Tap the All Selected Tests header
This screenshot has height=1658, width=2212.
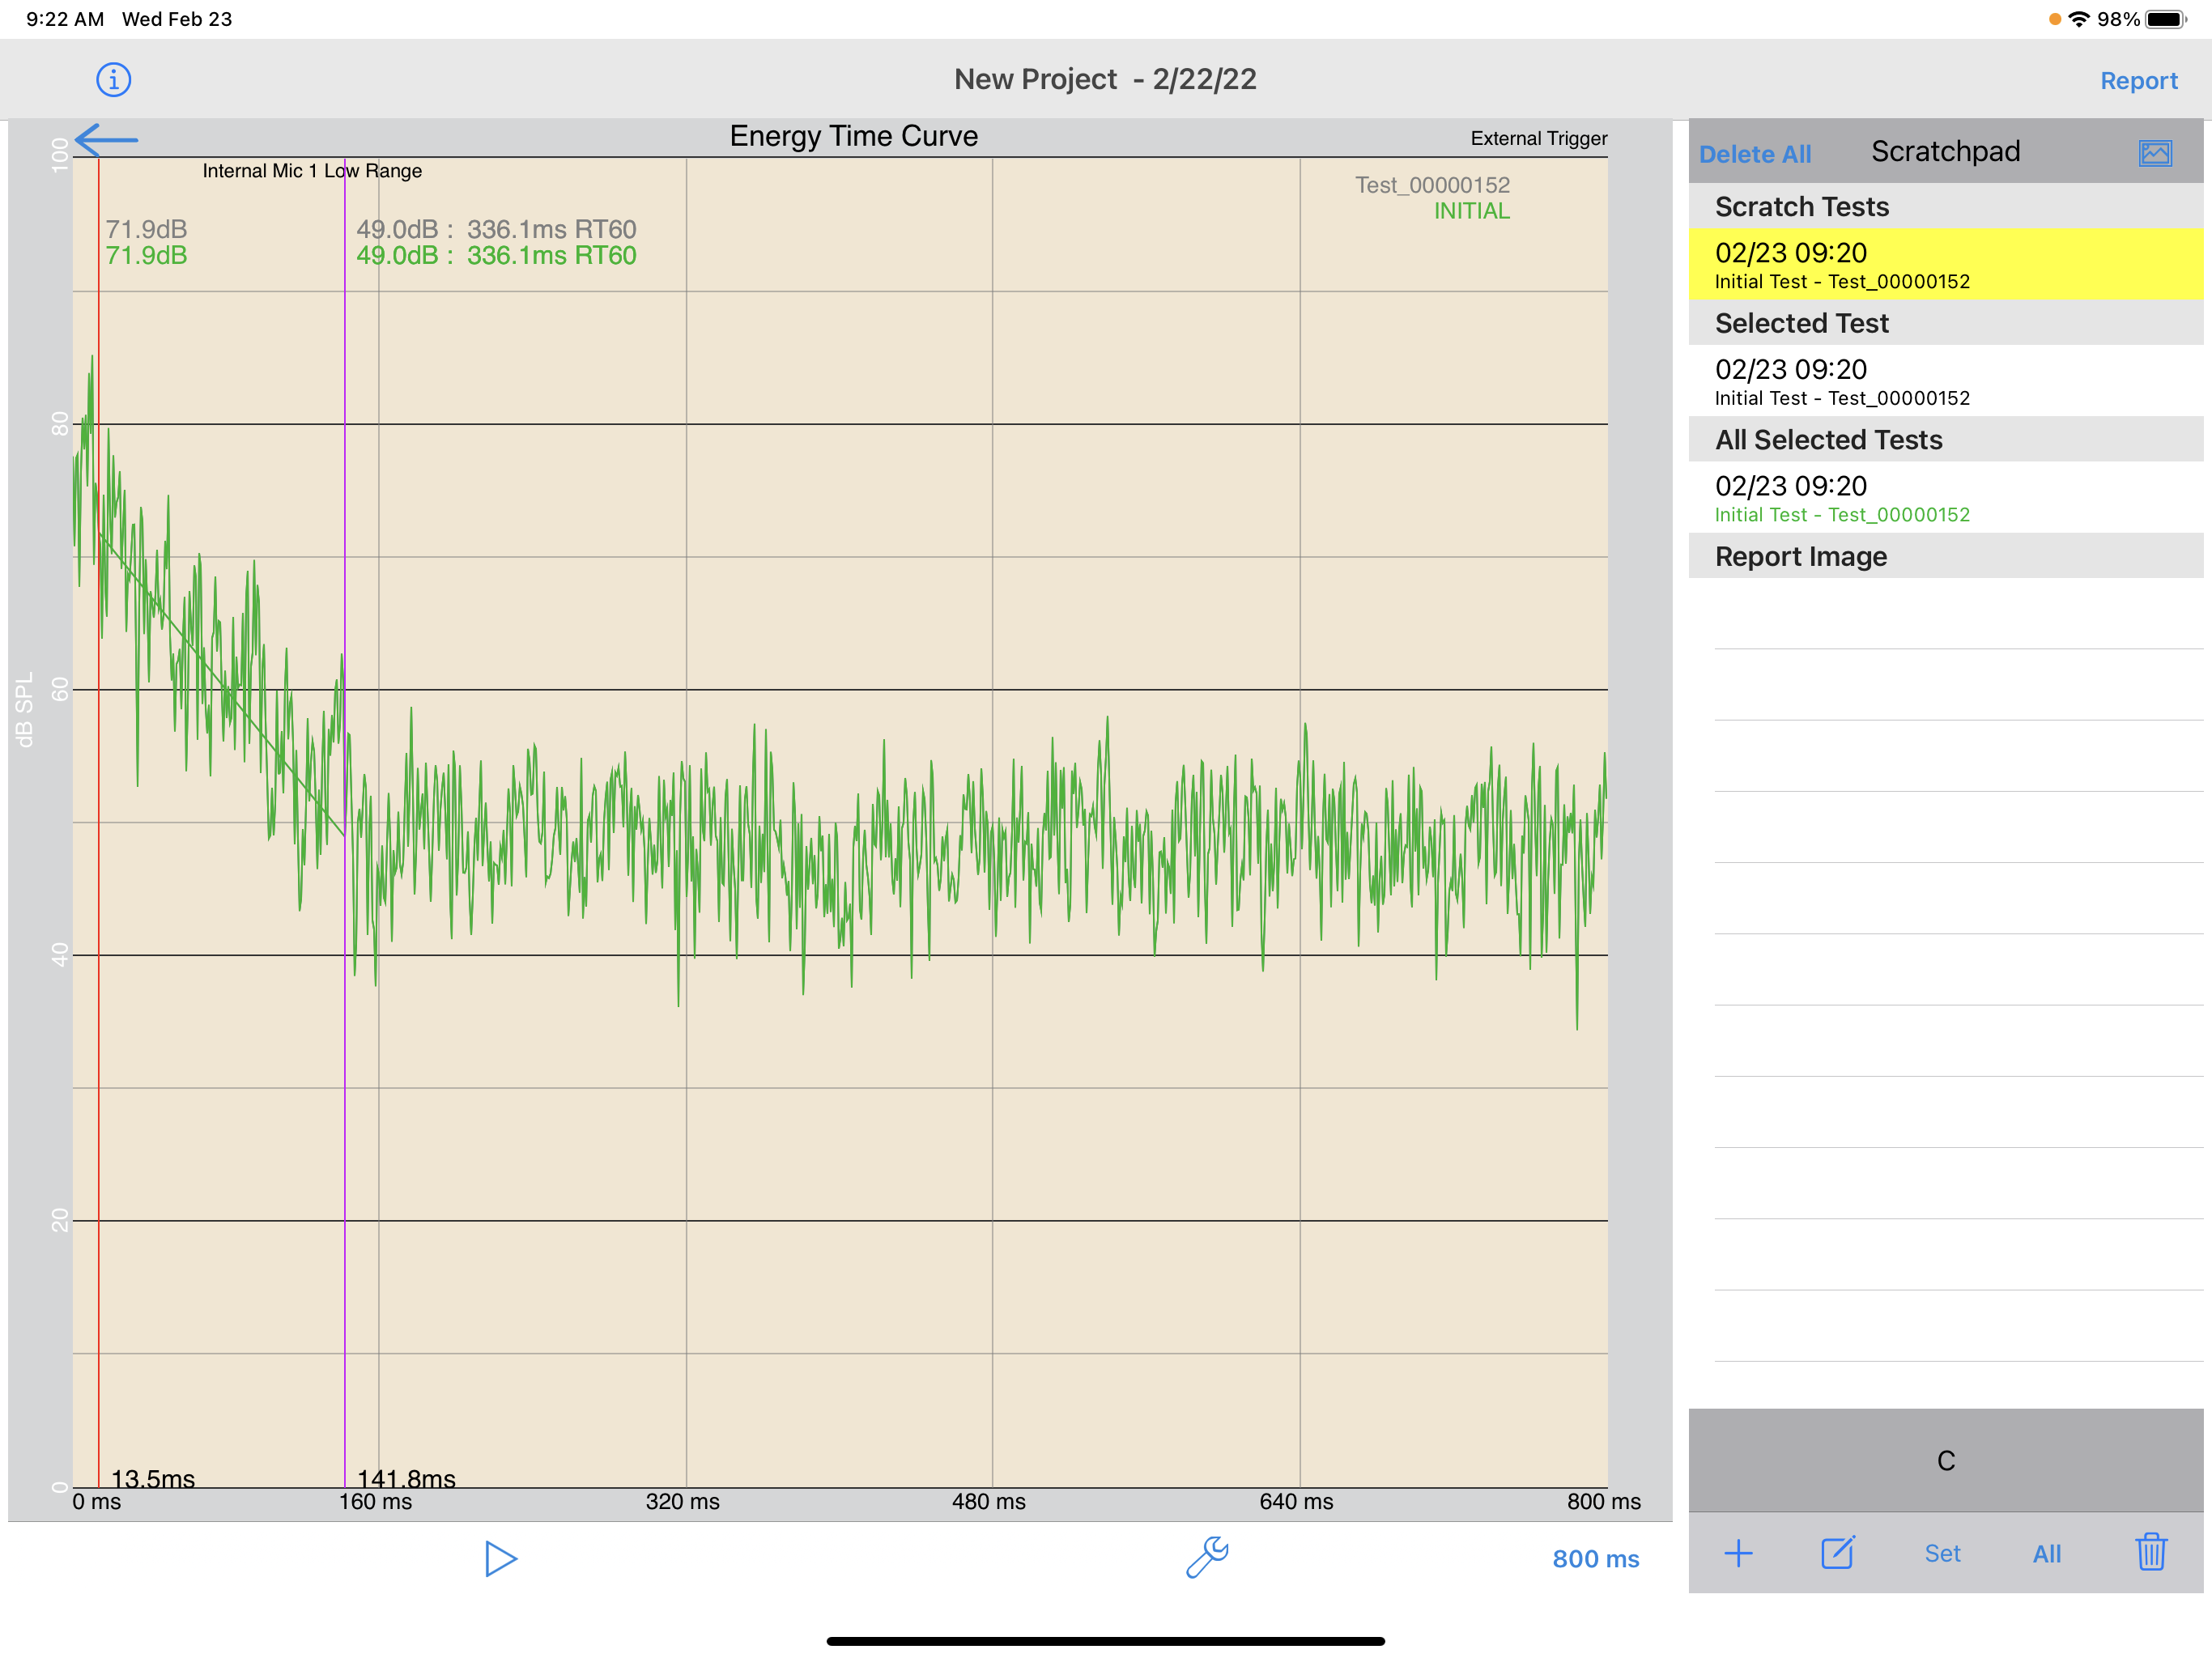click(x=1945, y=439)
